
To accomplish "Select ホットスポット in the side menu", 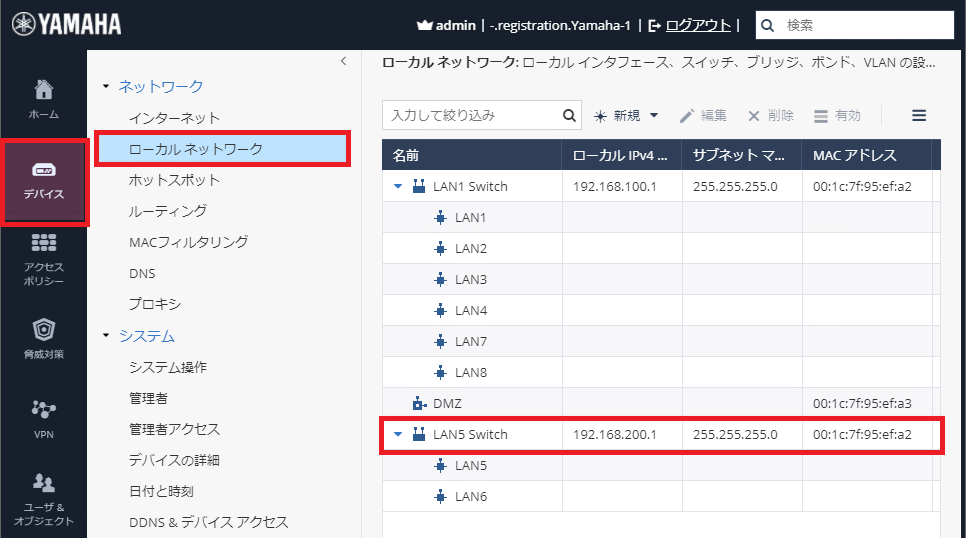I will tap(174, 180).
